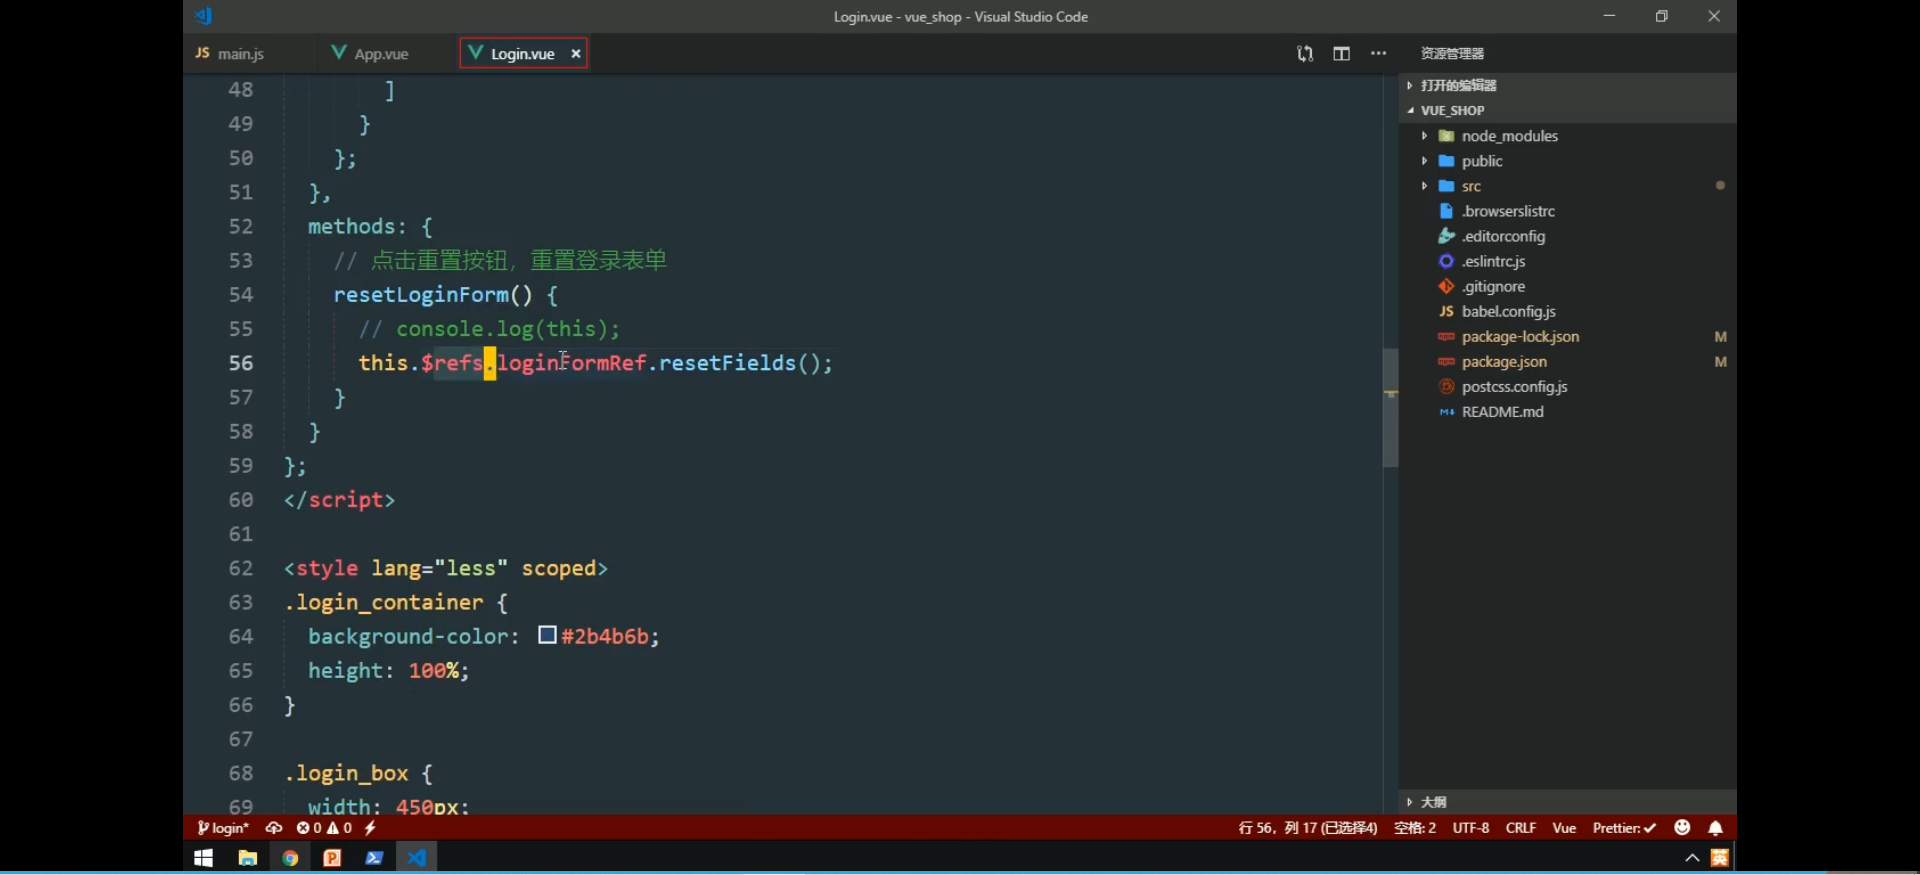Image resolution: width=1920 pixels, height=875 pixels.
Task: Click the publish changes cloud icon
Action: (273, 828)
